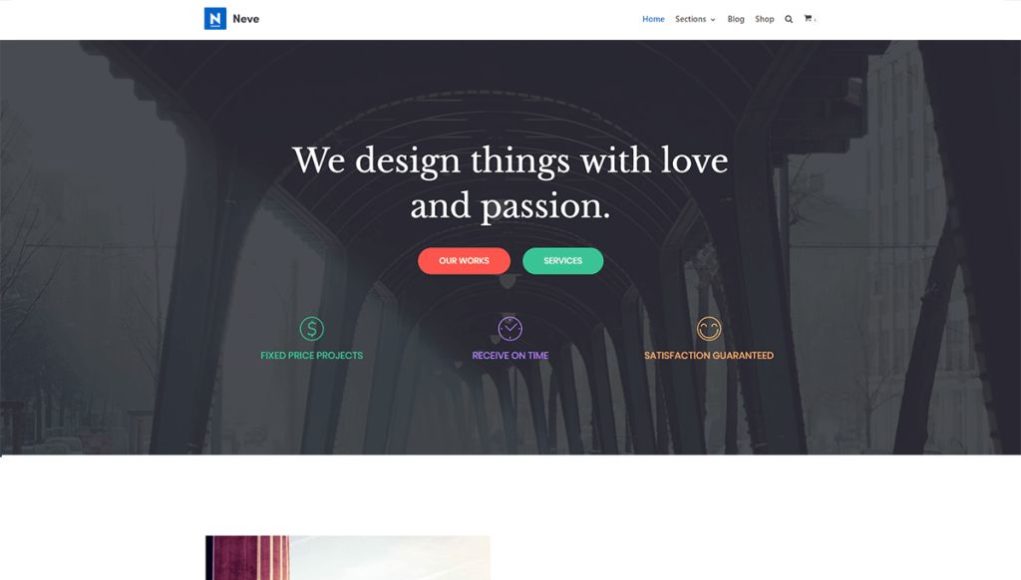The image size is (1021, 580).
Task: Open the pink building image thumbnail
Action: pos(348,557)
